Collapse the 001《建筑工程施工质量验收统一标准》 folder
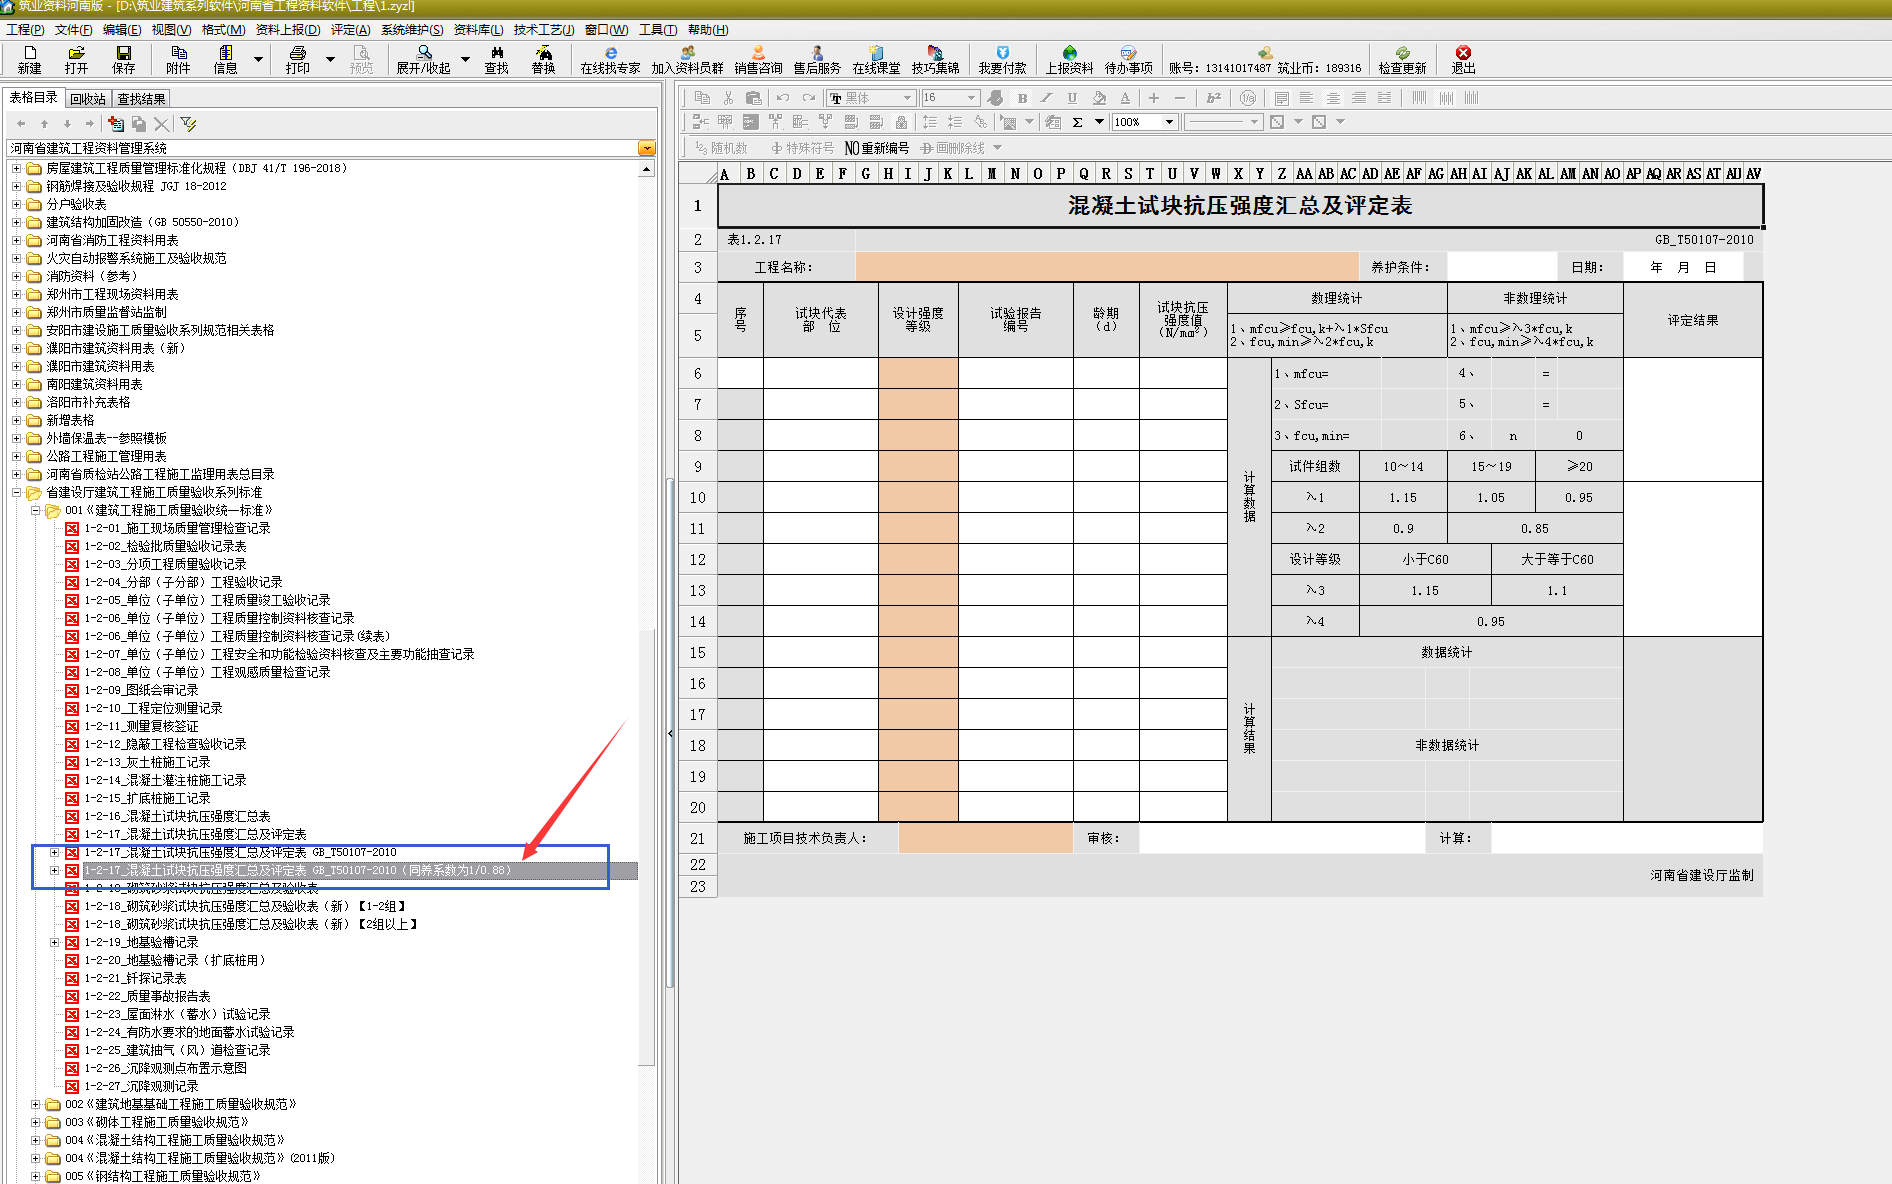The height and width of the screenshot is (1184, 1892). [35, 510]
